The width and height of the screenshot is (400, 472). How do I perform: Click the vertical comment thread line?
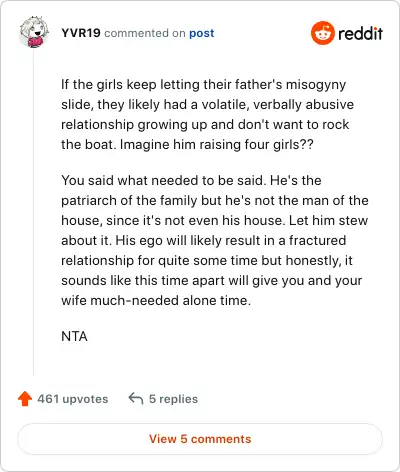[33, 212]
